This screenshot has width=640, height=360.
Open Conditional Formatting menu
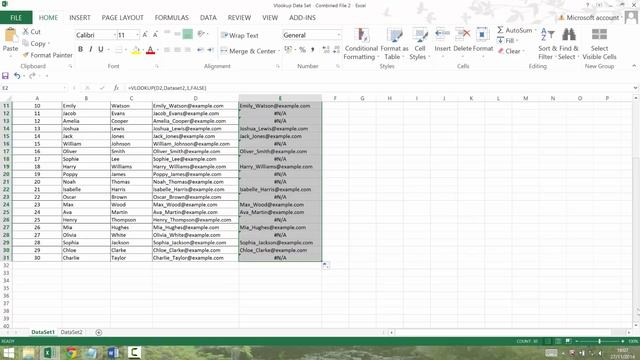361,44
